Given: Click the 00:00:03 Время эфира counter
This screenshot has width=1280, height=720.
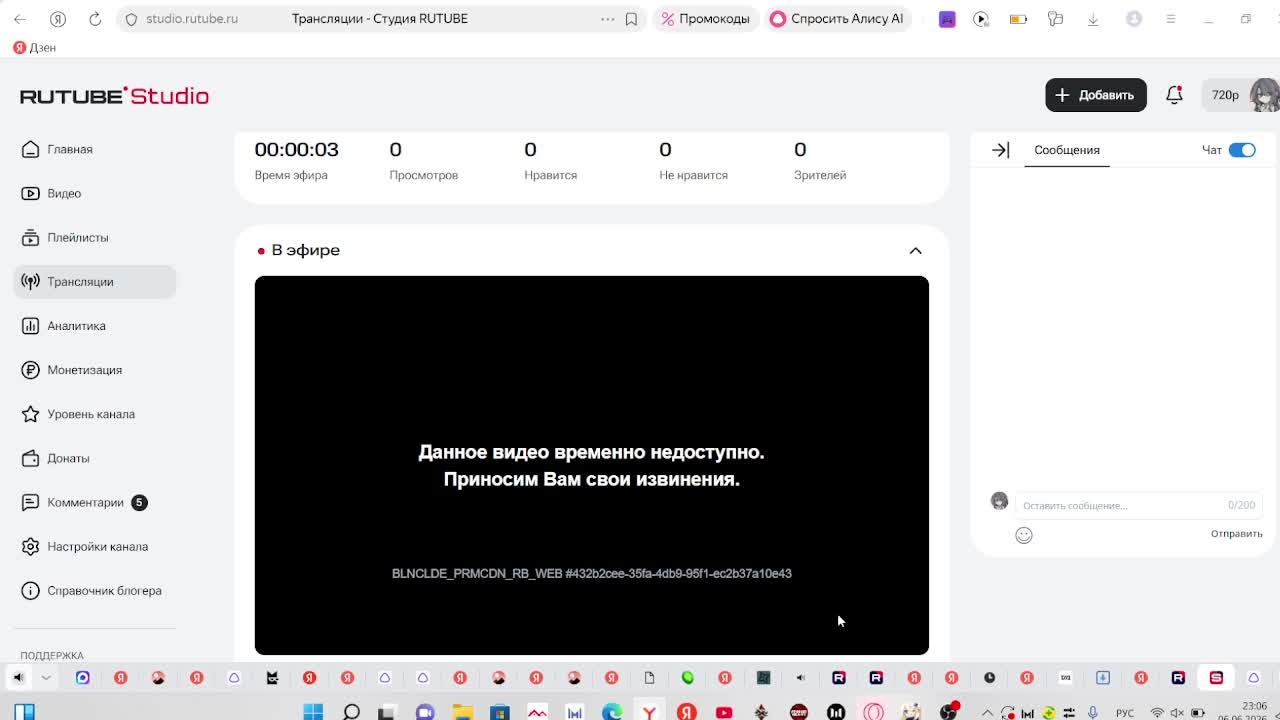Looking at the screenshot, I should tap(296, 149).
